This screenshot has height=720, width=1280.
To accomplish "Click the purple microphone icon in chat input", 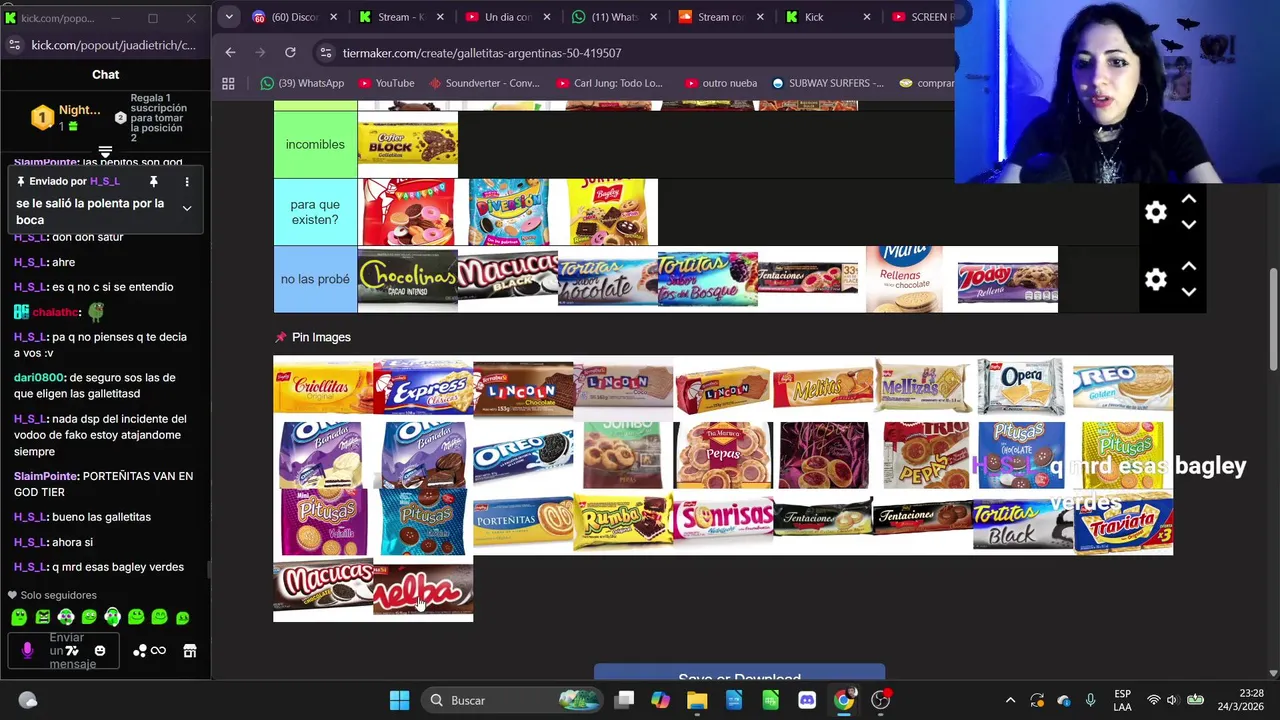I will 27,651.
